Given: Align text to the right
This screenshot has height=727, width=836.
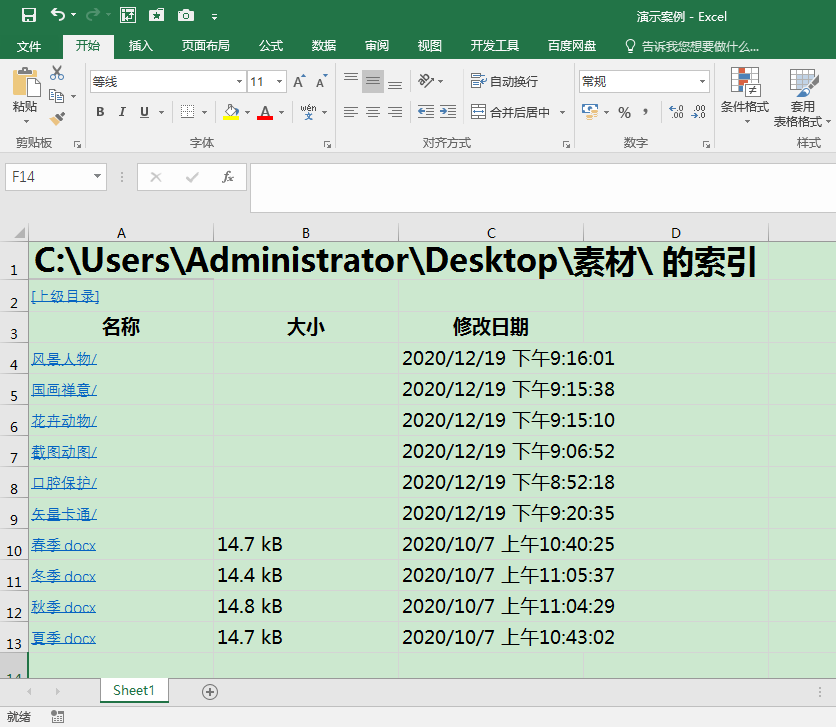Looking at the screenshot, I should point(395,111).
